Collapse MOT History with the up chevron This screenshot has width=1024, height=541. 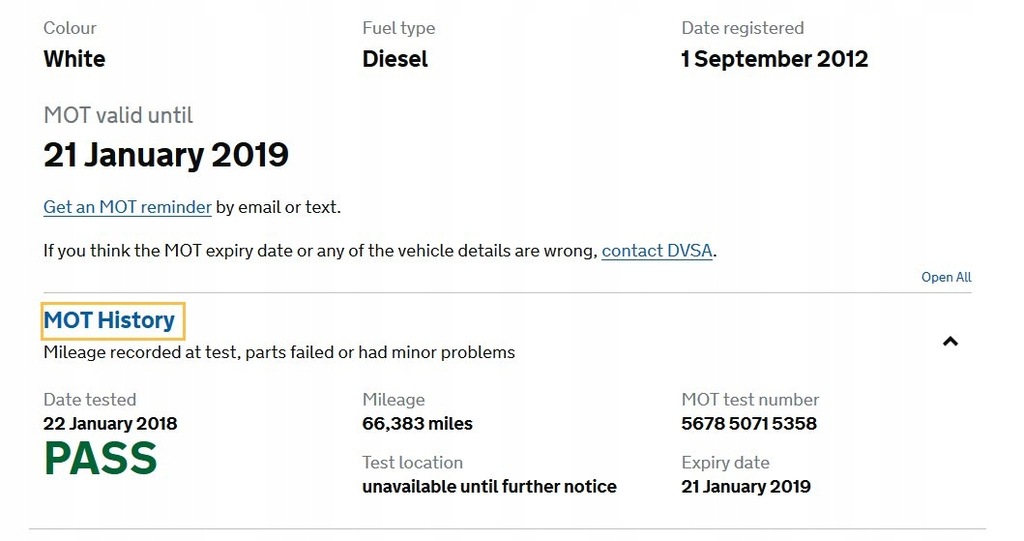pos(950,341)
